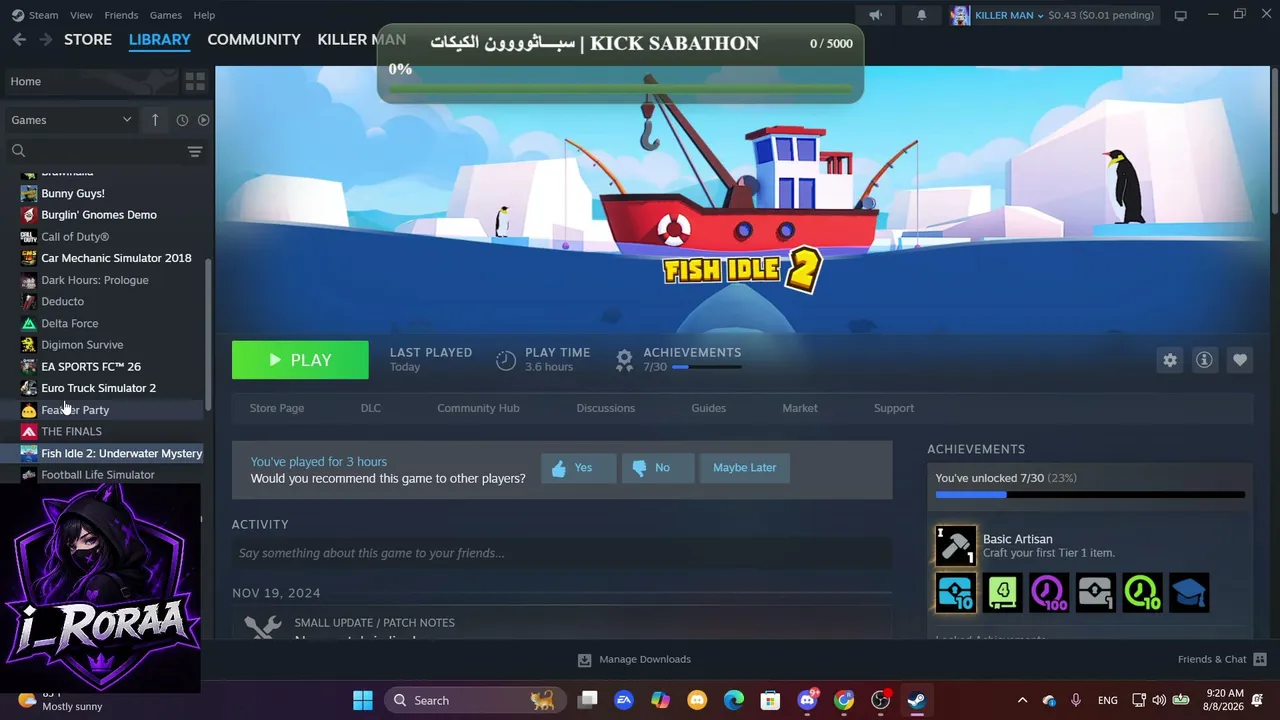The height and width of the screenshot is (720, 1280).
Task: Open the Games menu
Action: (x=165, y=15)
